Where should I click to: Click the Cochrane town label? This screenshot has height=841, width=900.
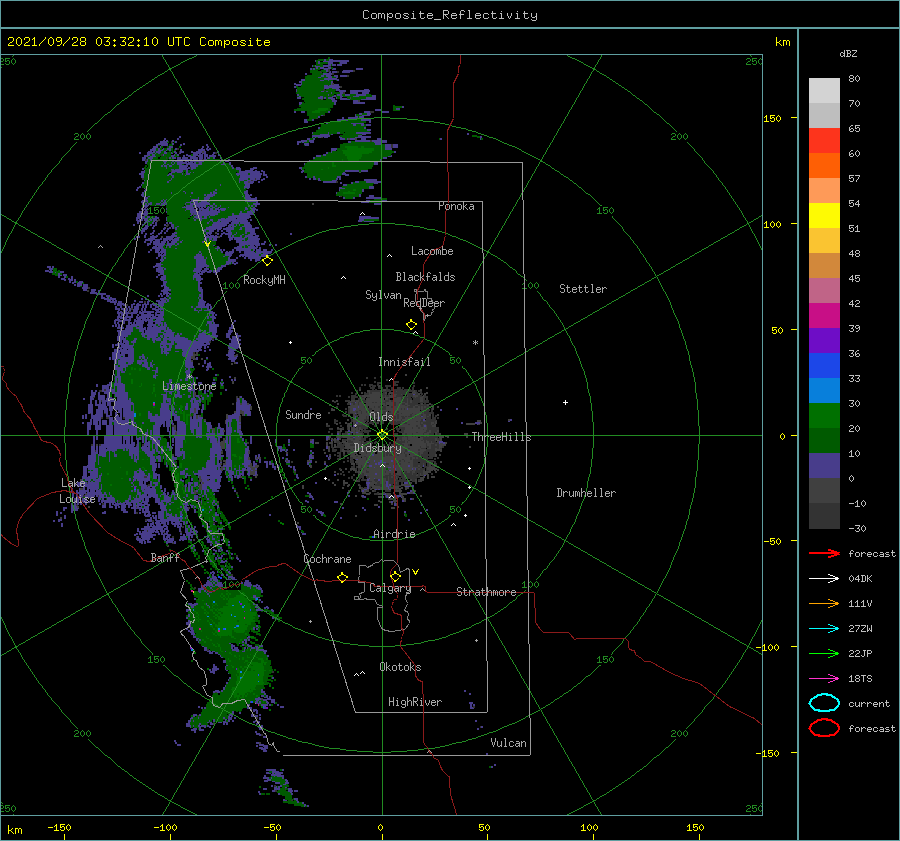327,559
